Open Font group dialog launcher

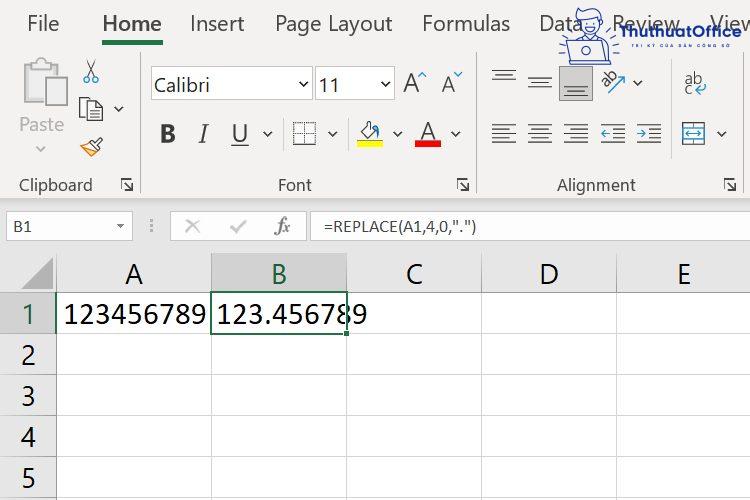click(x=463, y=185)
